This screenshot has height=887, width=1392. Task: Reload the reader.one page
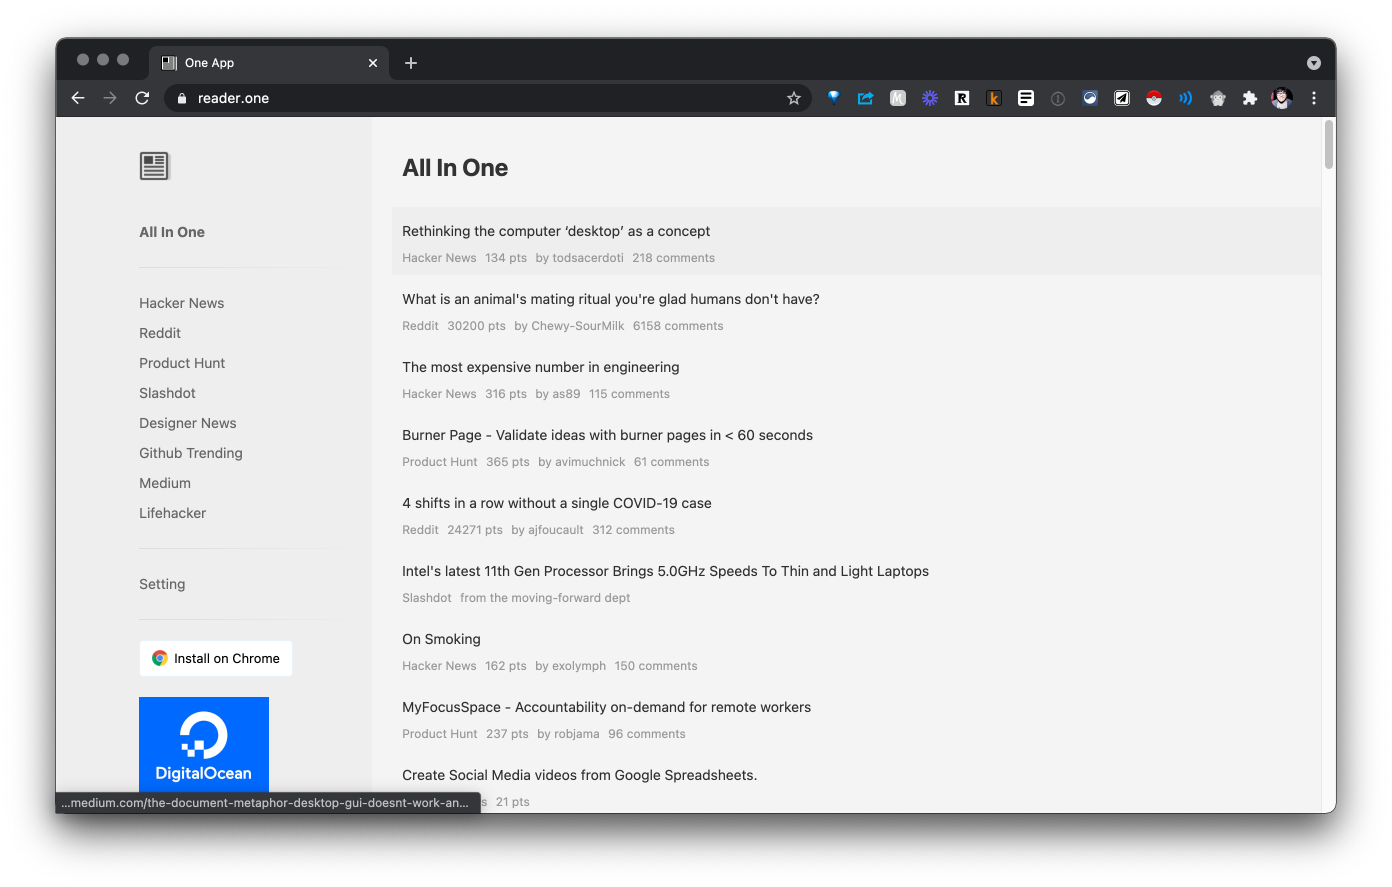point(142,98)
